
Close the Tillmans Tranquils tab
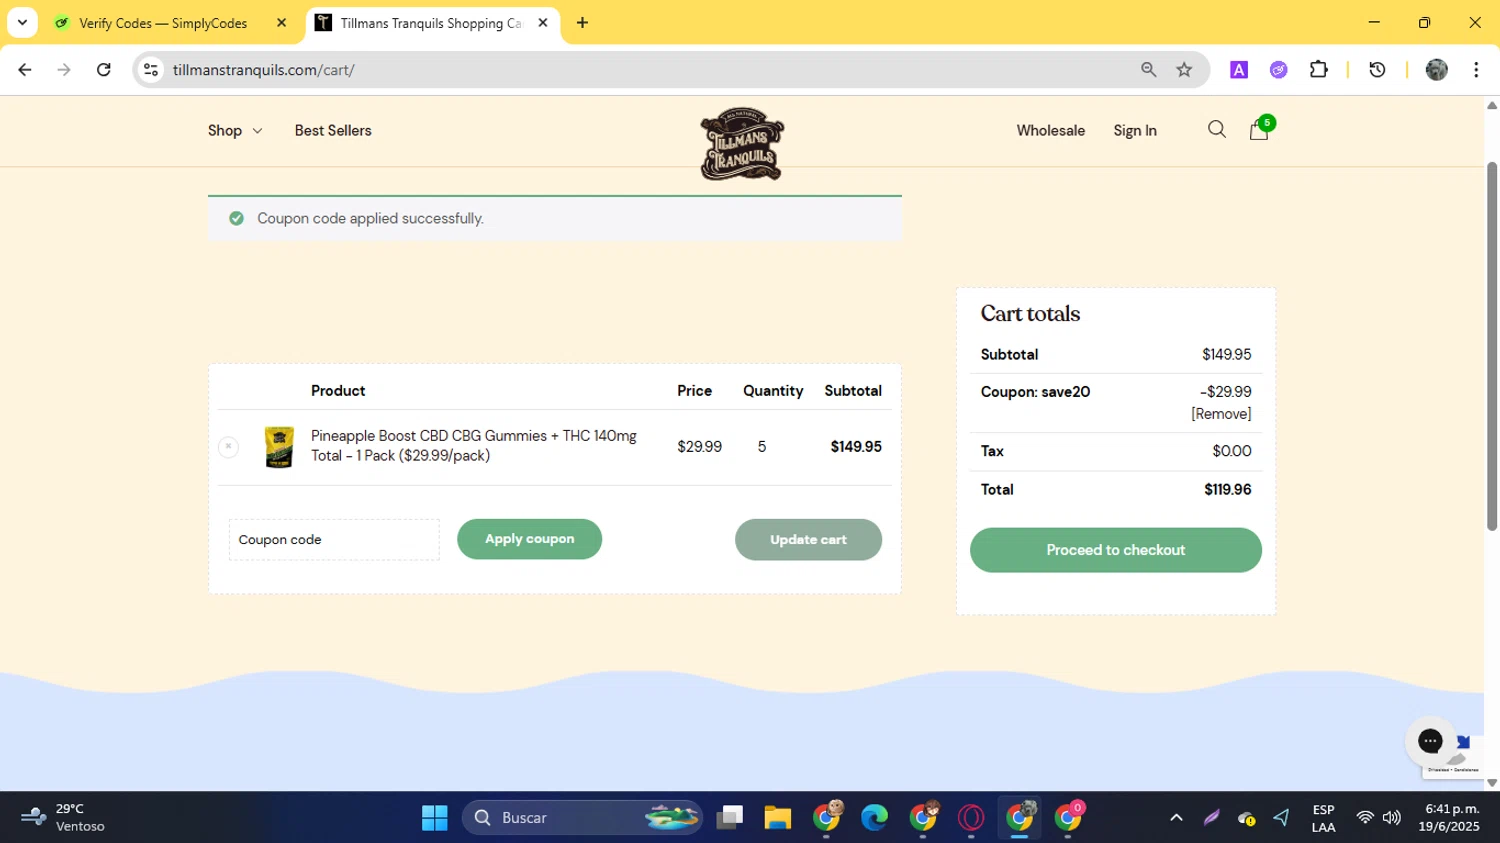coord(543,23)
